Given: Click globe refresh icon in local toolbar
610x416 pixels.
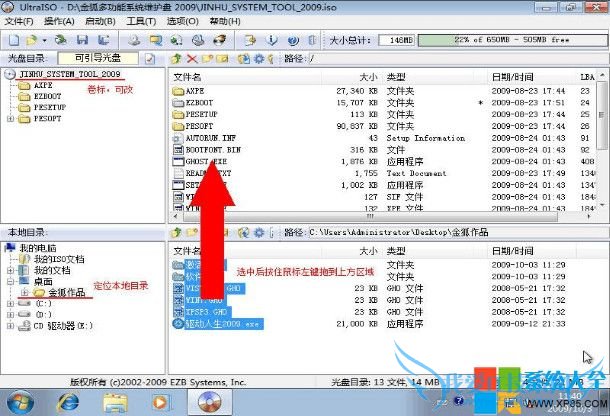Looking at the screenshot, I should click(244, 233).
